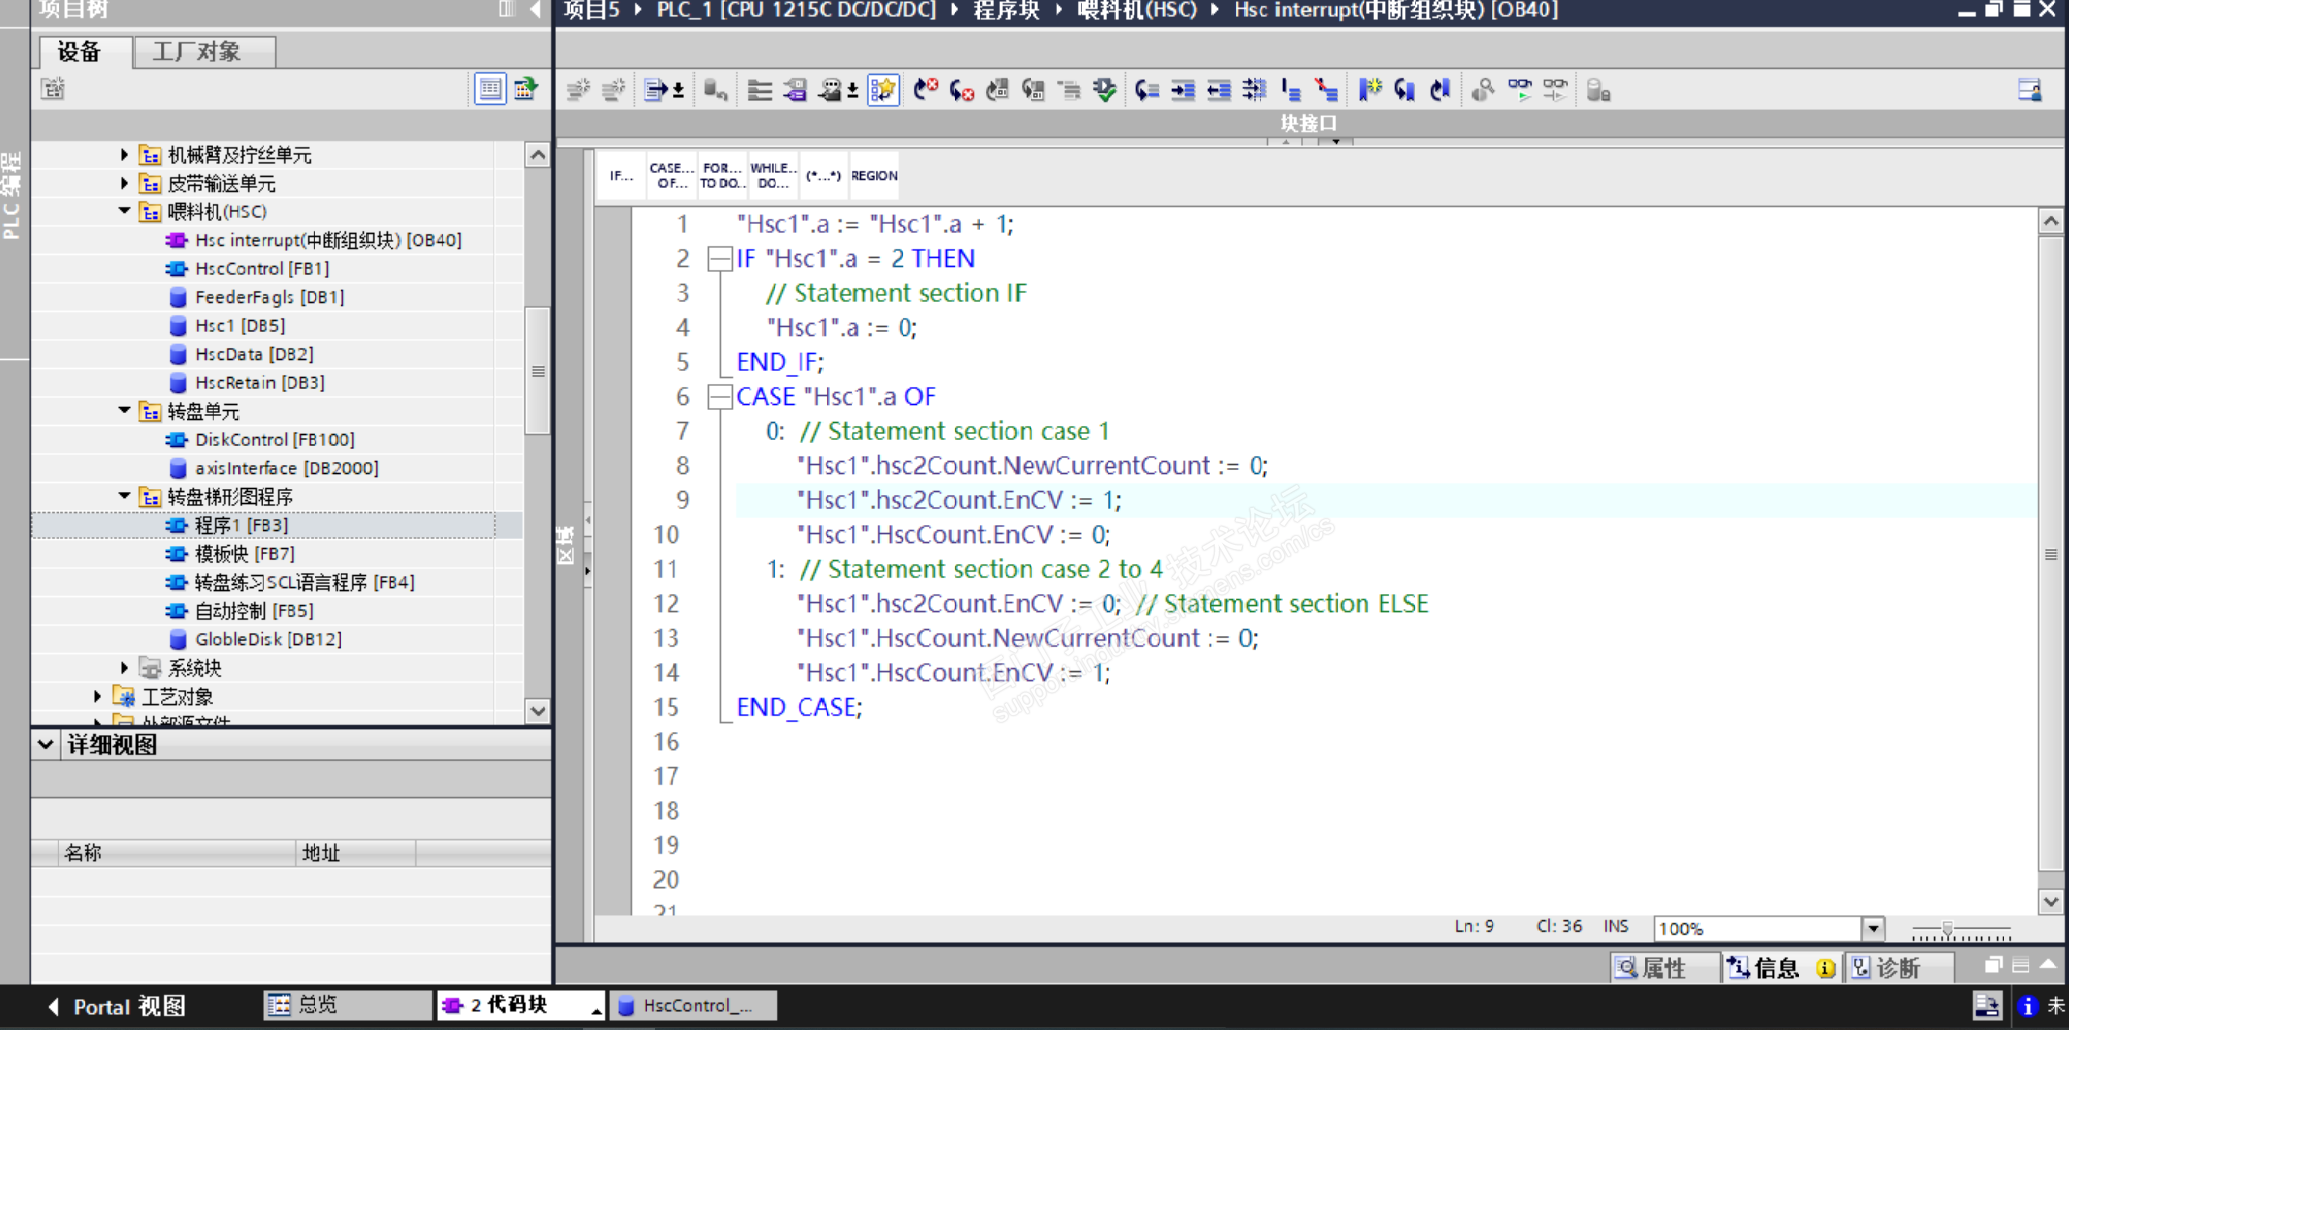Insert CASE...OF statement template
The width and height of the screenshot is (2306, 1208).
671,176
